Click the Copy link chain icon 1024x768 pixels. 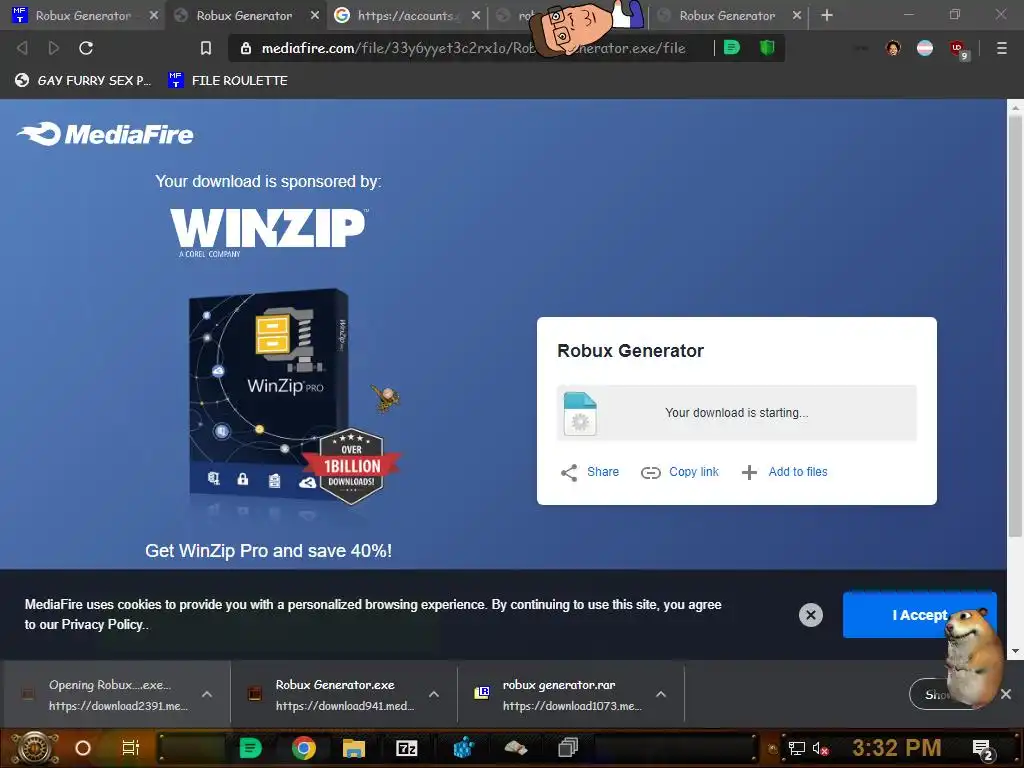coord(650,472)
